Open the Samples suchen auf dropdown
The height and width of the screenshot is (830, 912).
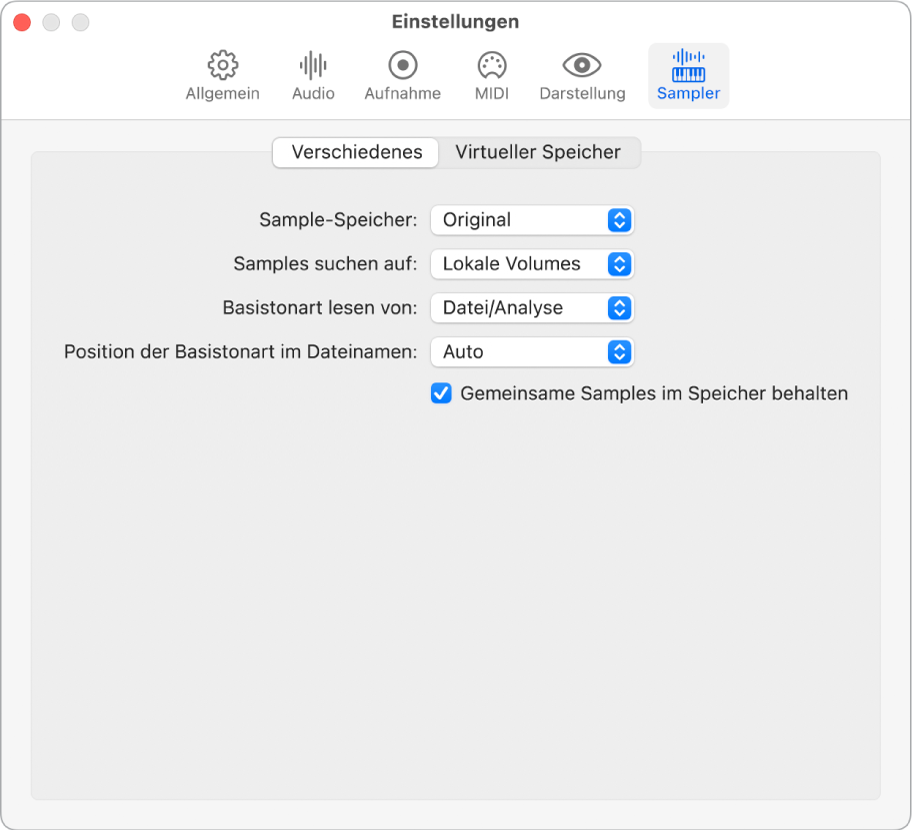[532, 264]
